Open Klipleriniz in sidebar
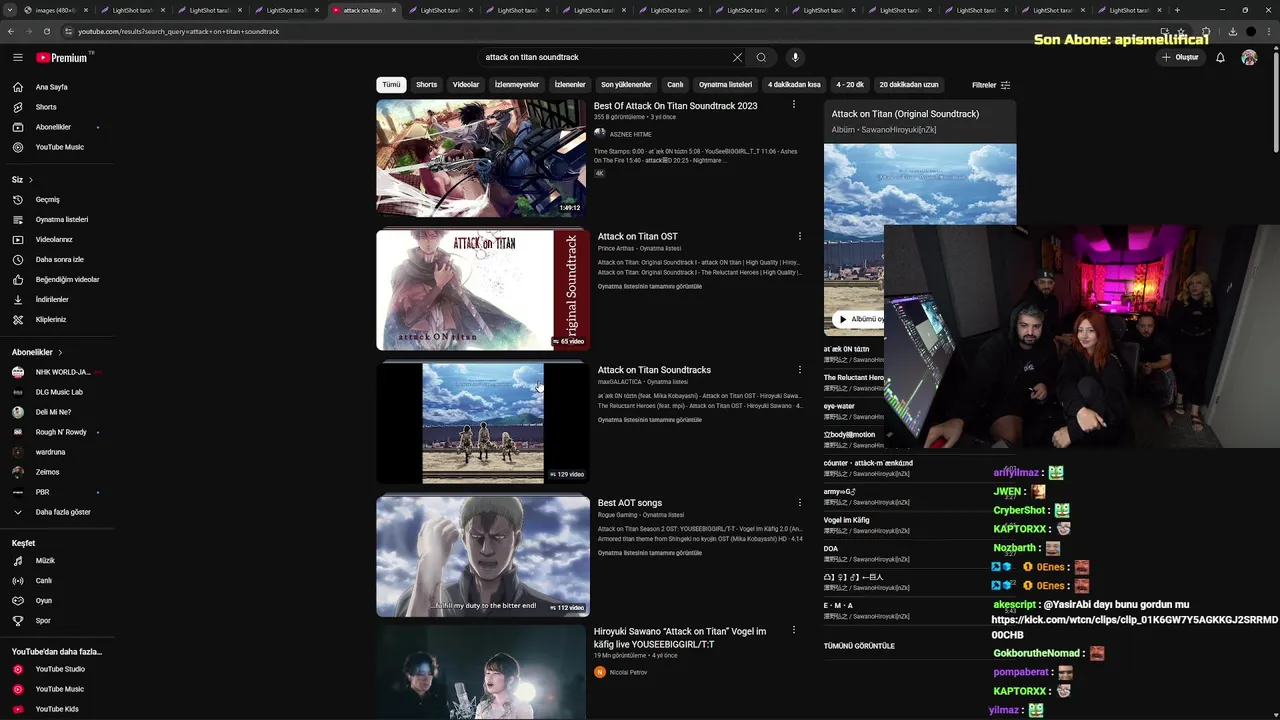 [50, 319]
